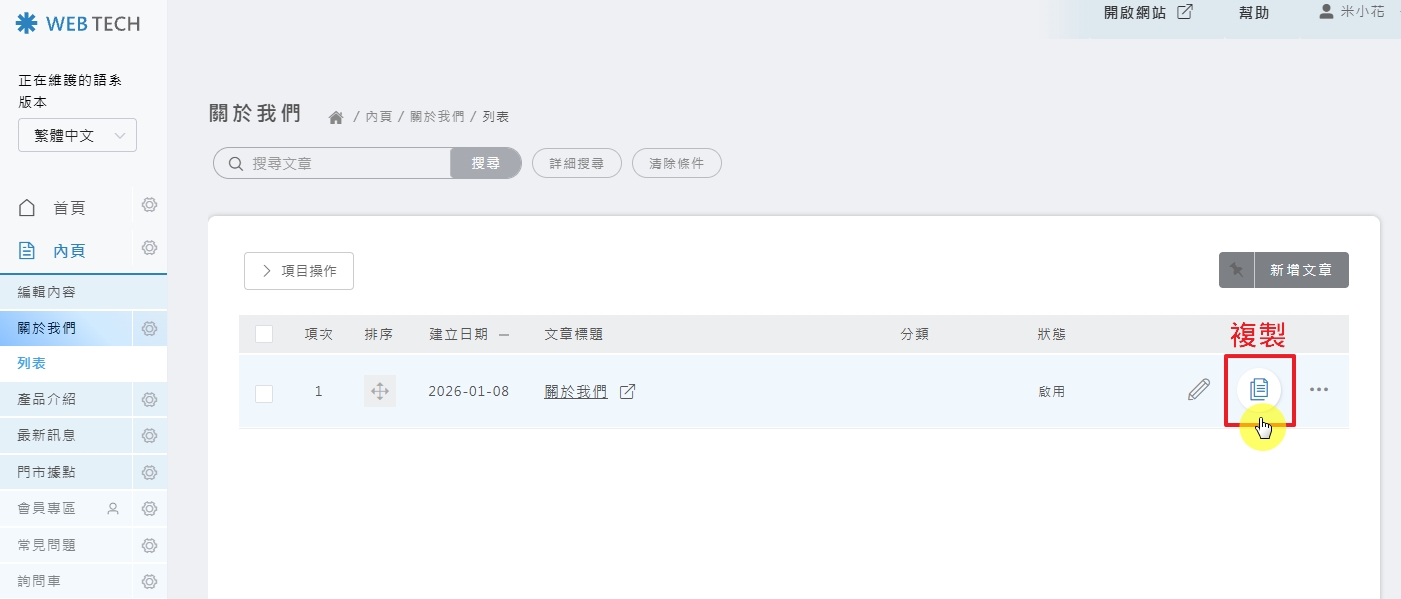1401x599 pixels.
Task: Expand the 項目操作 actions menu
Action: 299,271
